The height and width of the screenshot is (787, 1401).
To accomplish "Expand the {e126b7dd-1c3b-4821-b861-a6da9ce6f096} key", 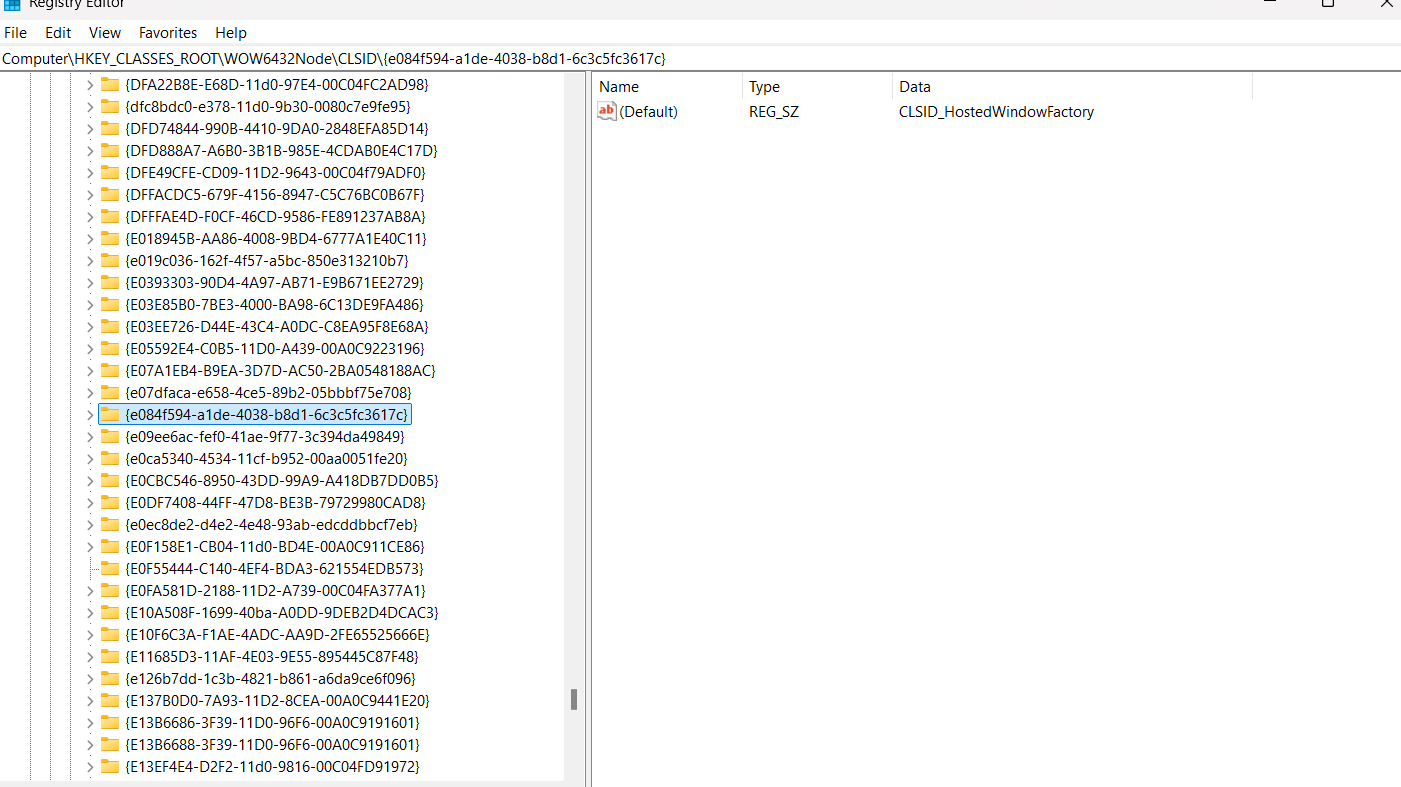I will 89,678.
